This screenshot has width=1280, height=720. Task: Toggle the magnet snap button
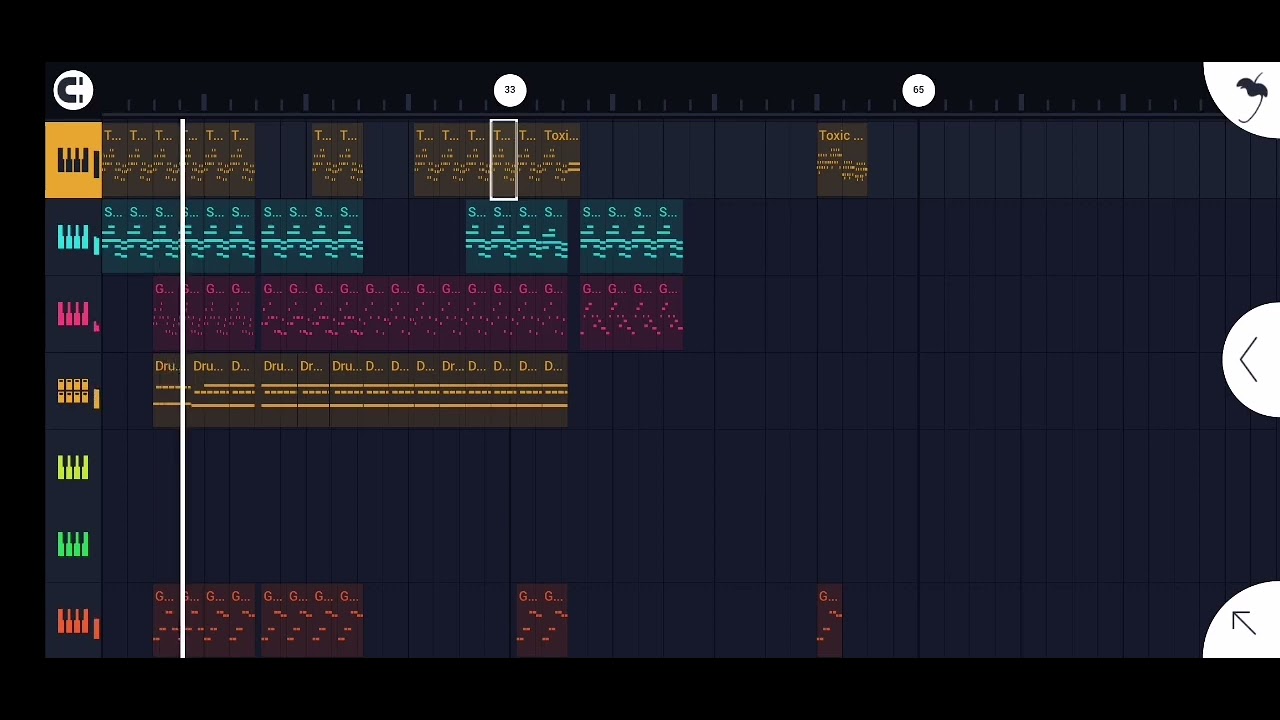[73, 90]
